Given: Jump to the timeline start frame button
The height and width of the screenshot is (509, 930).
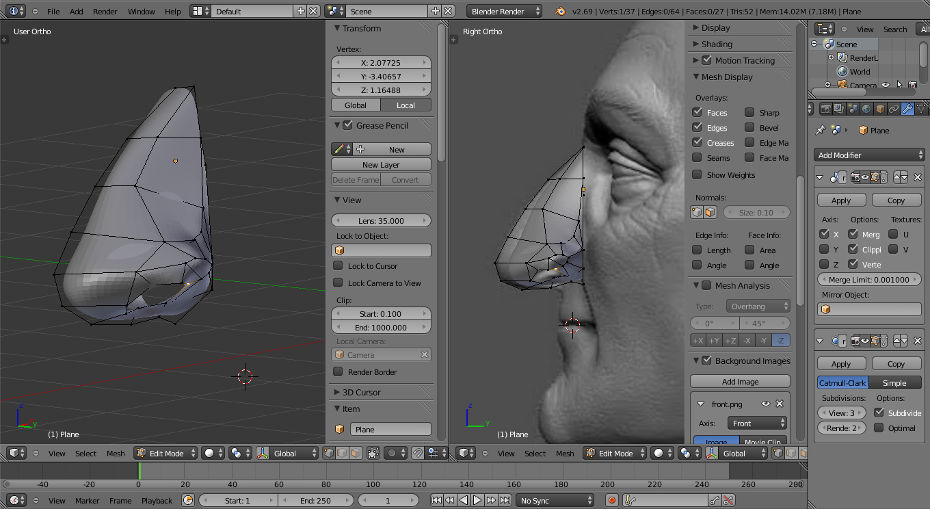Looking at the screenshot, I should click(437, 501).
